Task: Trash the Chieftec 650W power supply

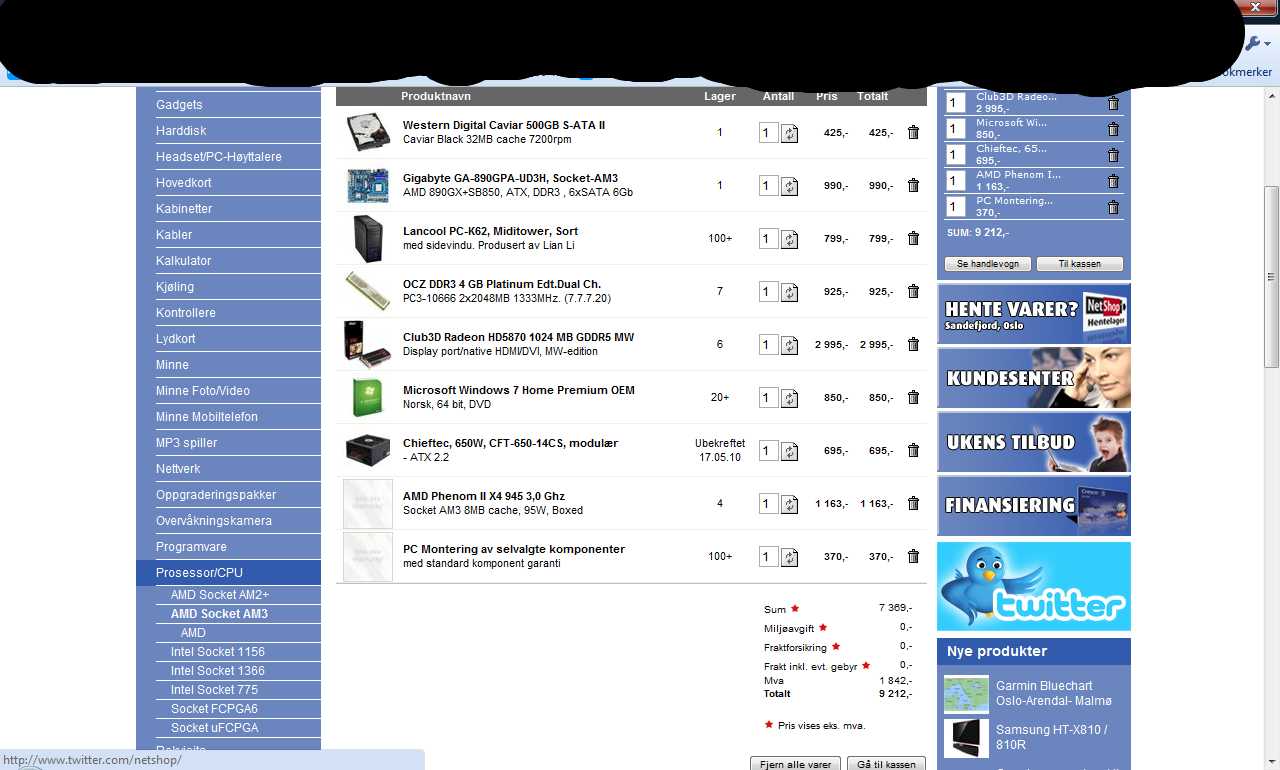Action: click(x=913, y=450)
